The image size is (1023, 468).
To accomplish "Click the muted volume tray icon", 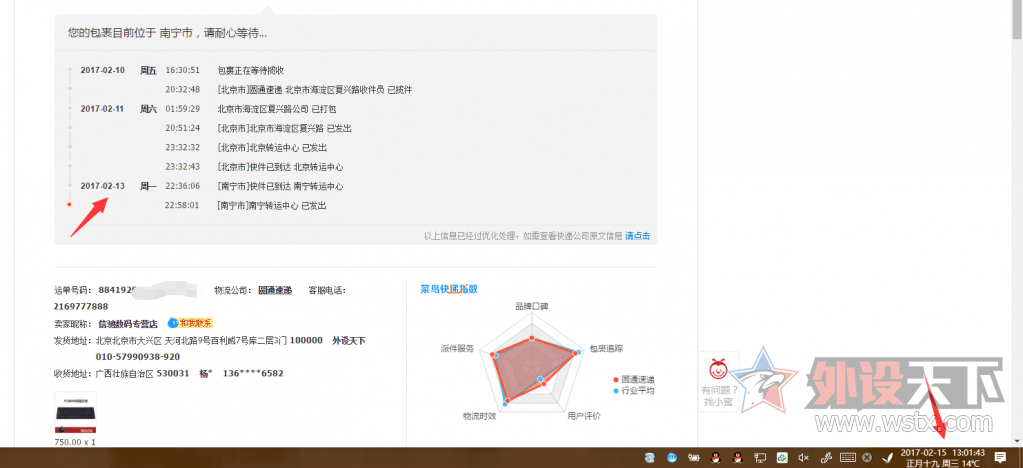I will coord(804,458).
